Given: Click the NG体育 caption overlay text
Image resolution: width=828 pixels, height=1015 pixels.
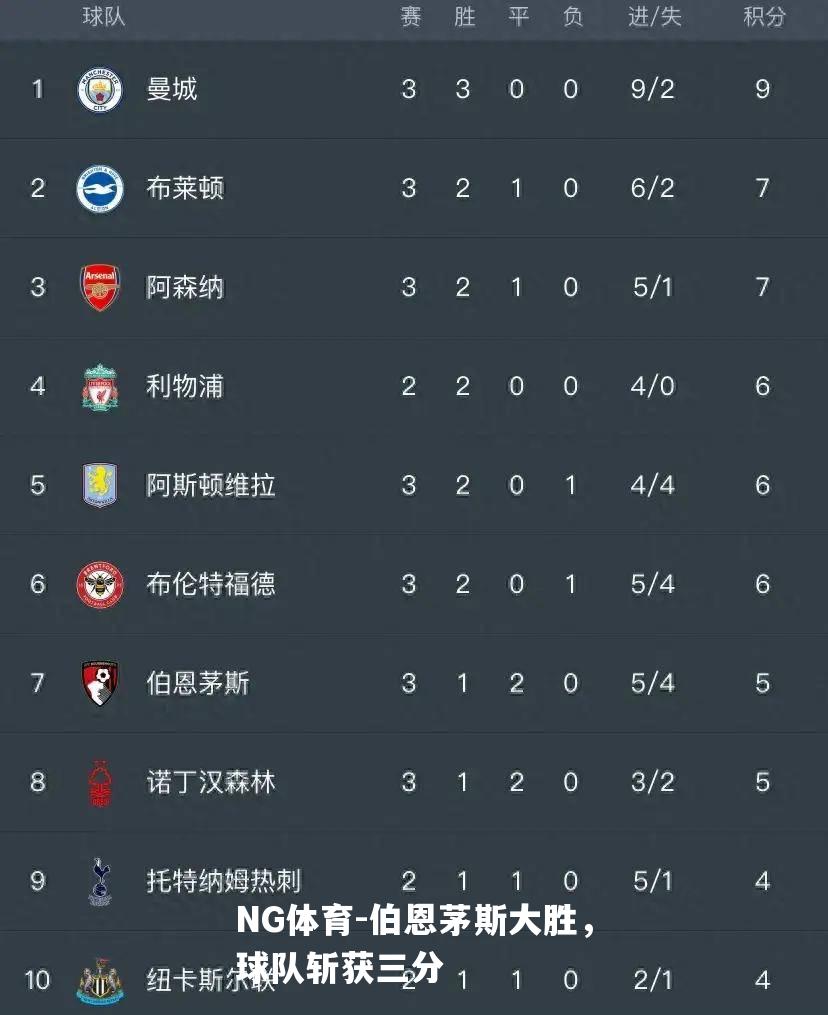Looking at the screenshot, I should 414,944.
